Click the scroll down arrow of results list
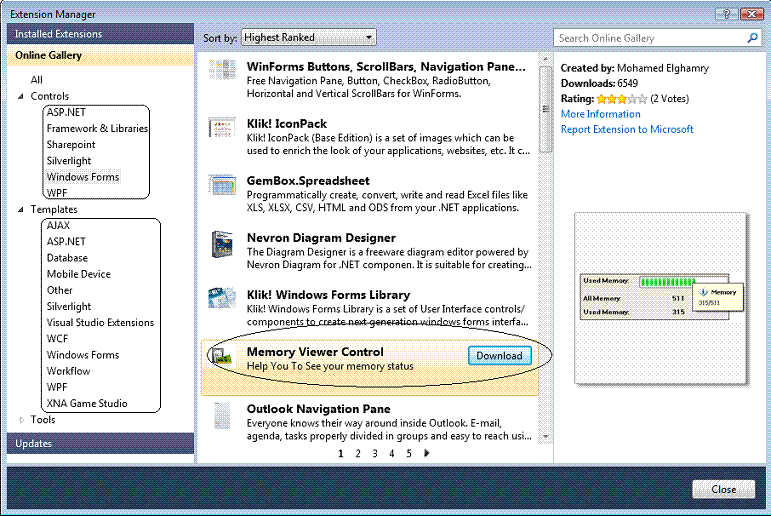The image size is (771, 516). tap(545, 437)
